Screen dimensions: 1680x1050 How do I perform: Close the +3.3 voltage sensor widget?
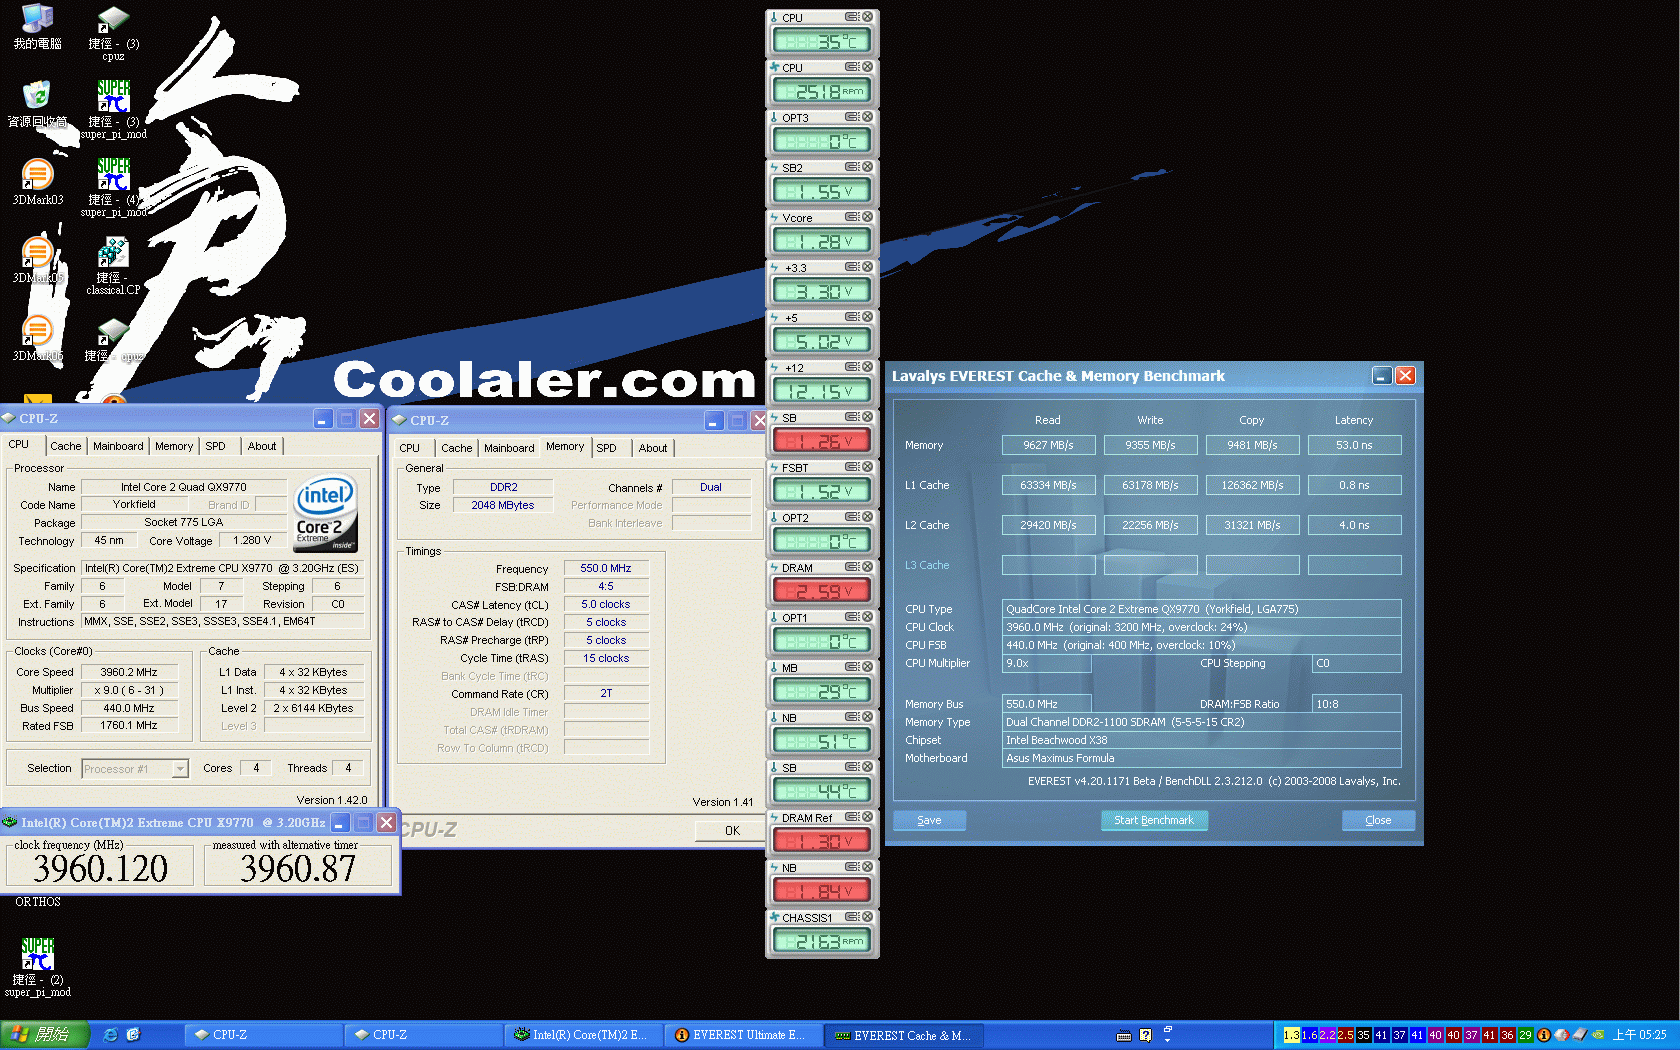(x=868, y=267)
